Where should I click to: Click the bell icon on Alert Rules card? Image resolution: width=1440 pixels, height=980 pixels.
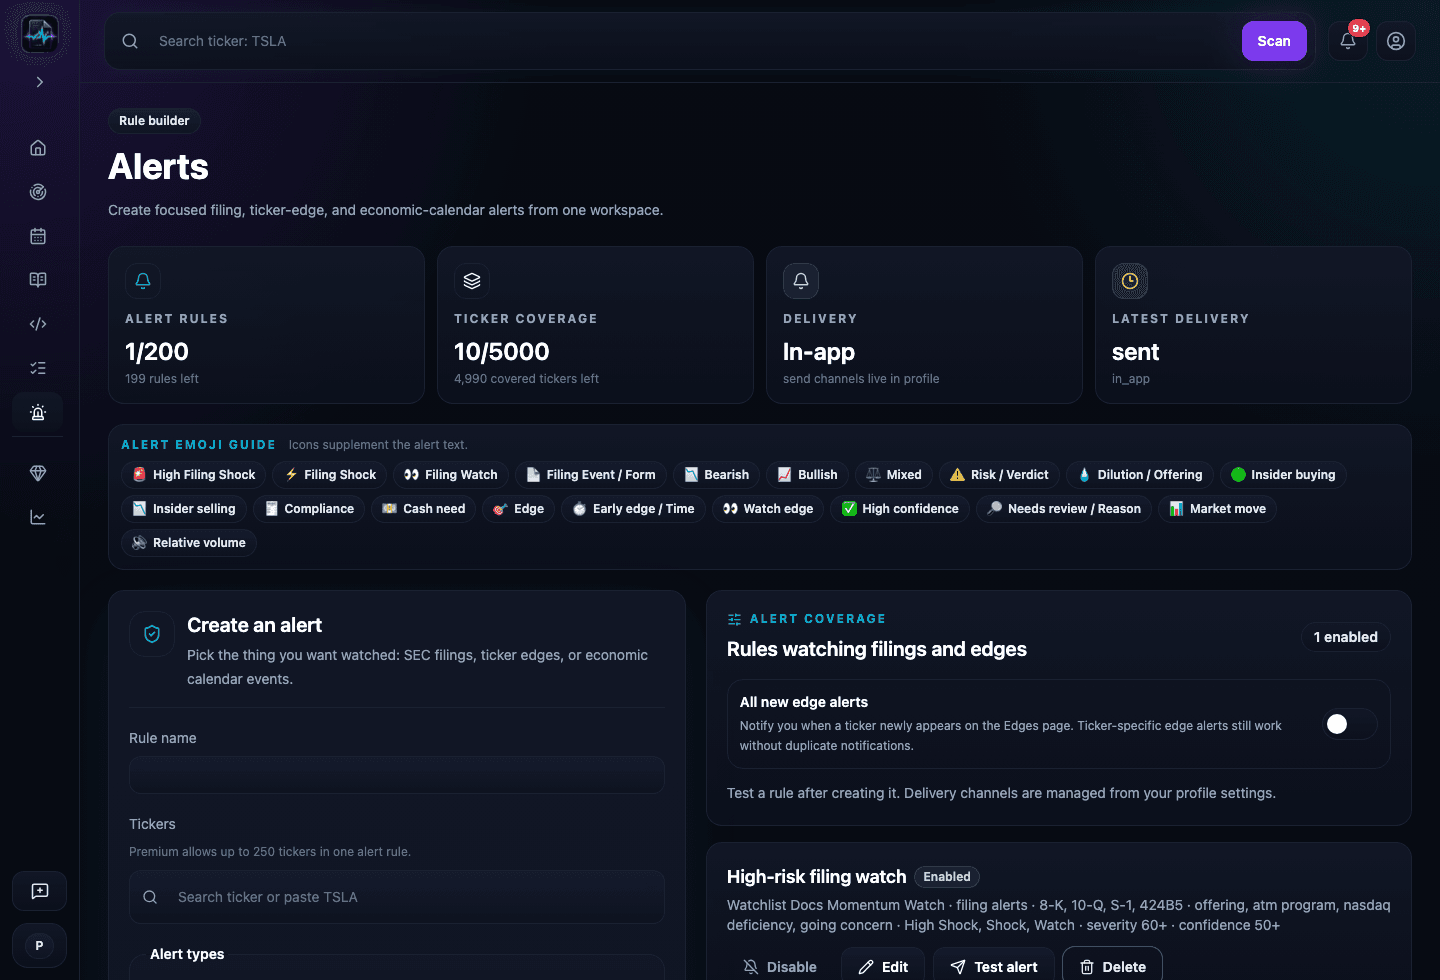[143, 281]
